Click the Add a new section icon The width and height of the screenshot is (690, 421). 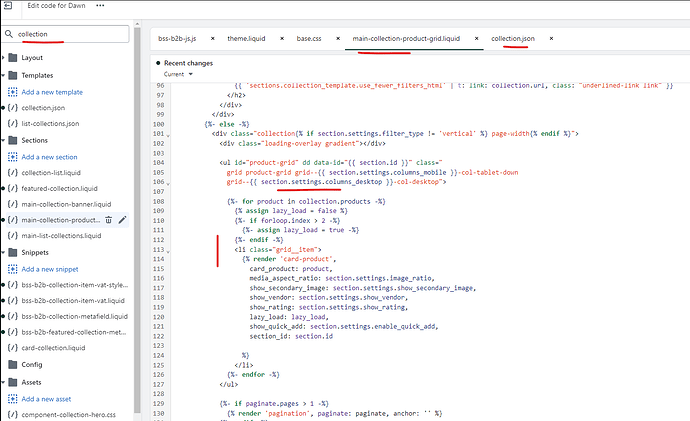point(13,156)
